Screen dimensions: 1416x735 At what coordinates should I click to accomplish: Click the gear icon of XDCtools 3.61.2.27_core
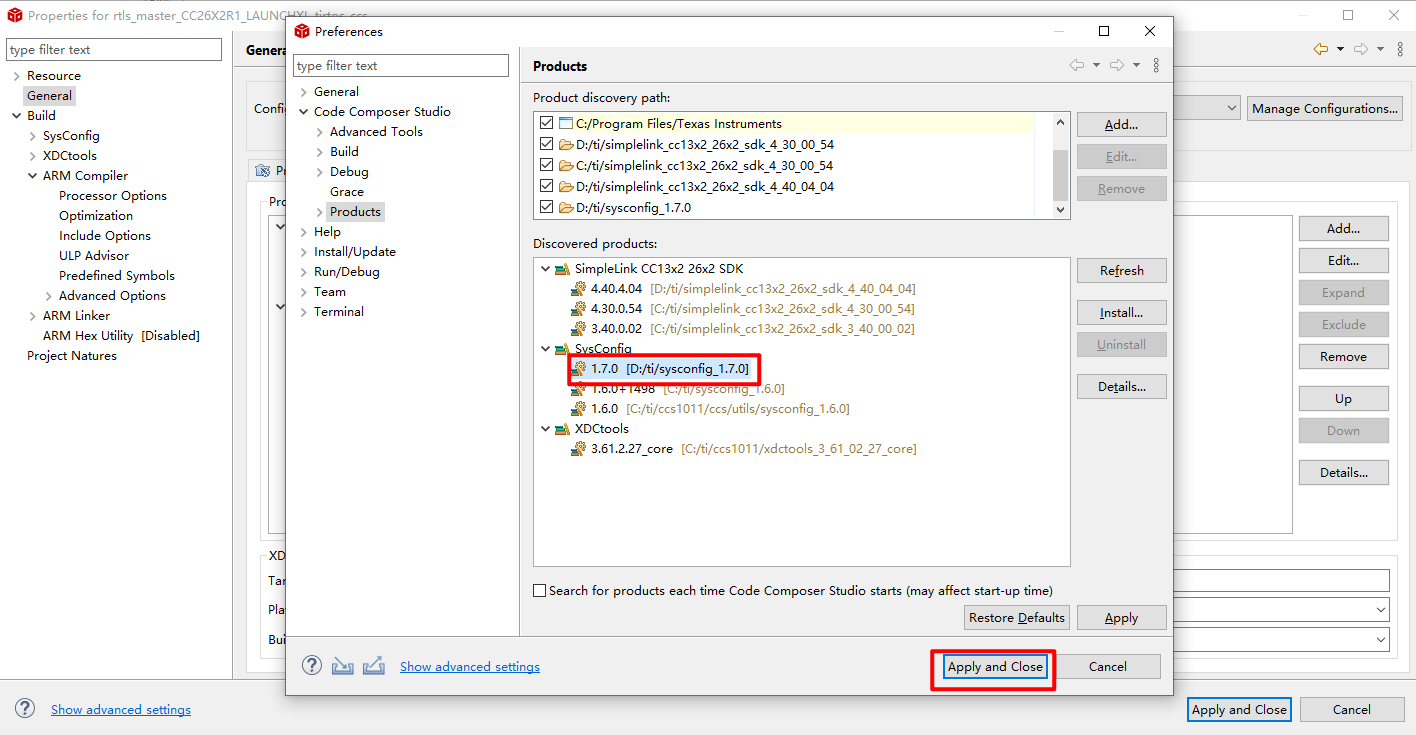(578, 448)
